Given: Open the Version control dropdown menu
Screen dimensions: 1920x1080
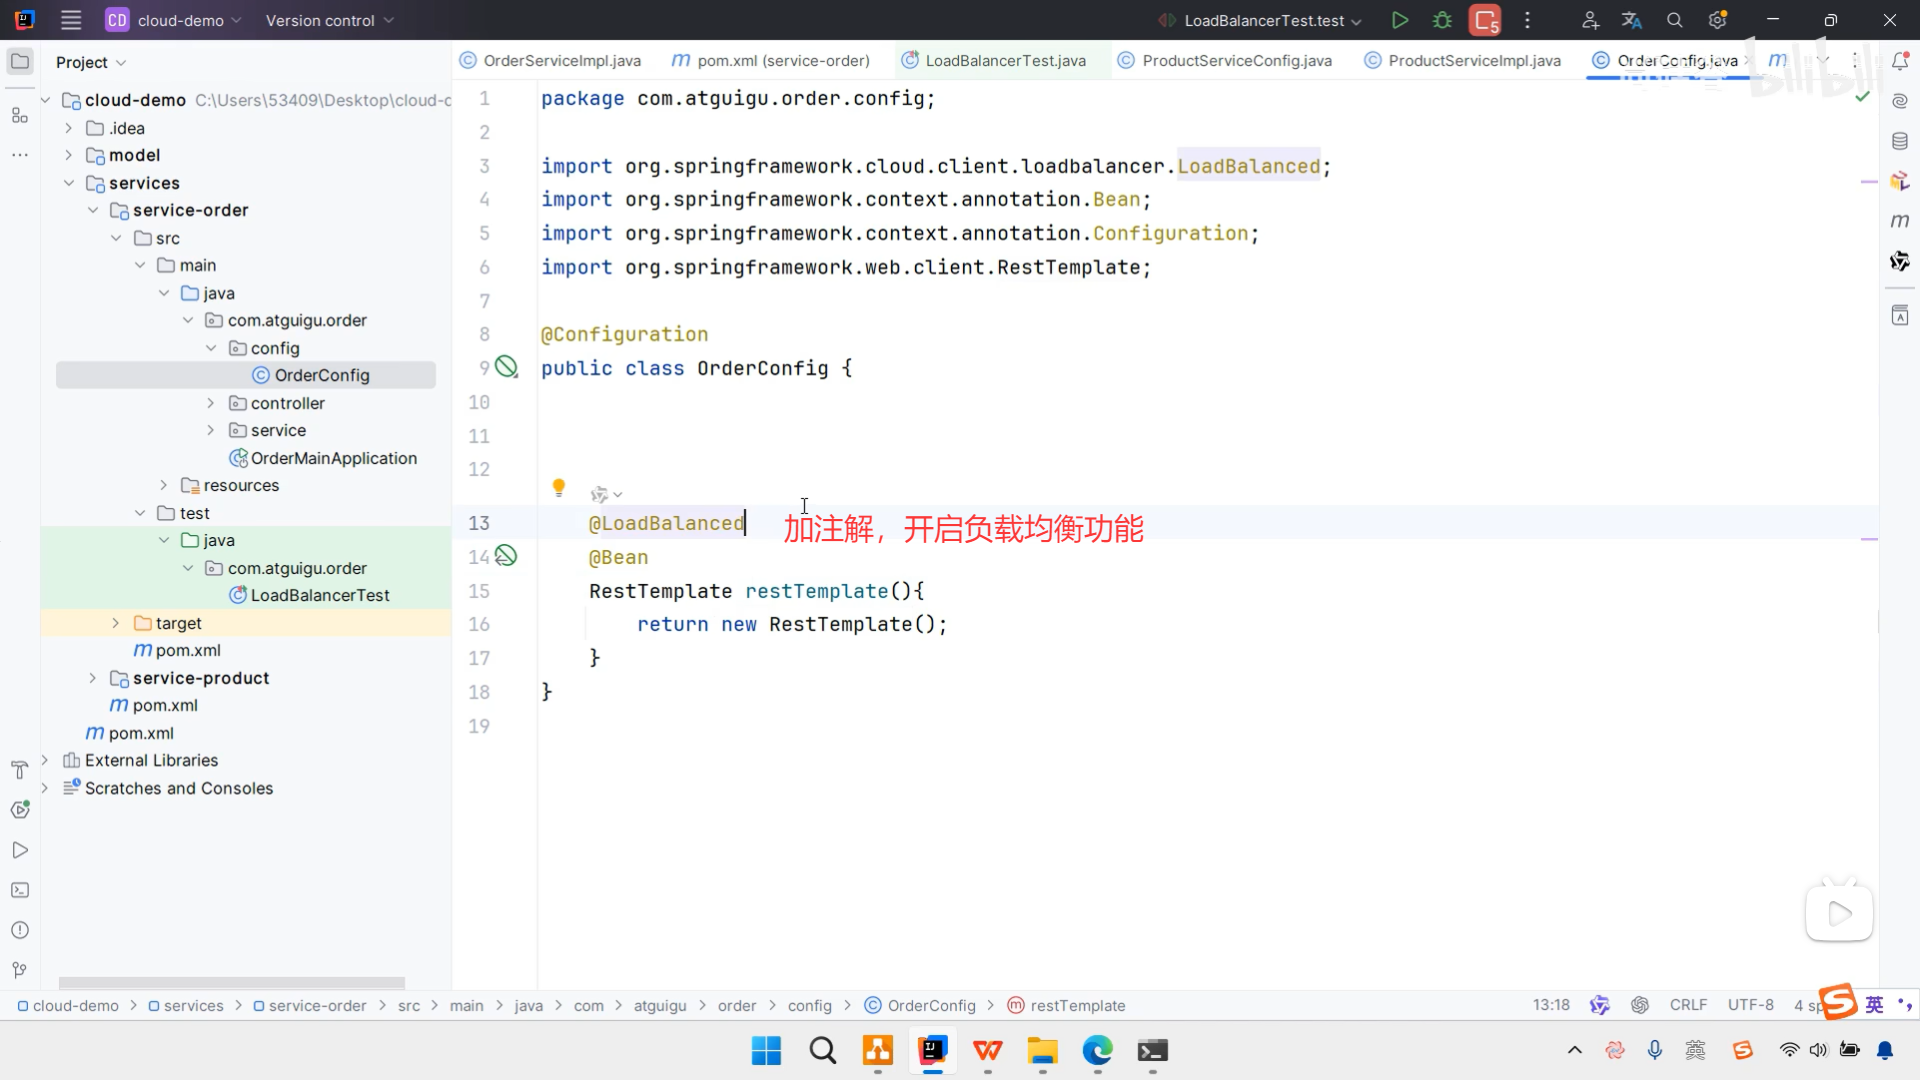Looking at the screenshot, I should (329, 20).
